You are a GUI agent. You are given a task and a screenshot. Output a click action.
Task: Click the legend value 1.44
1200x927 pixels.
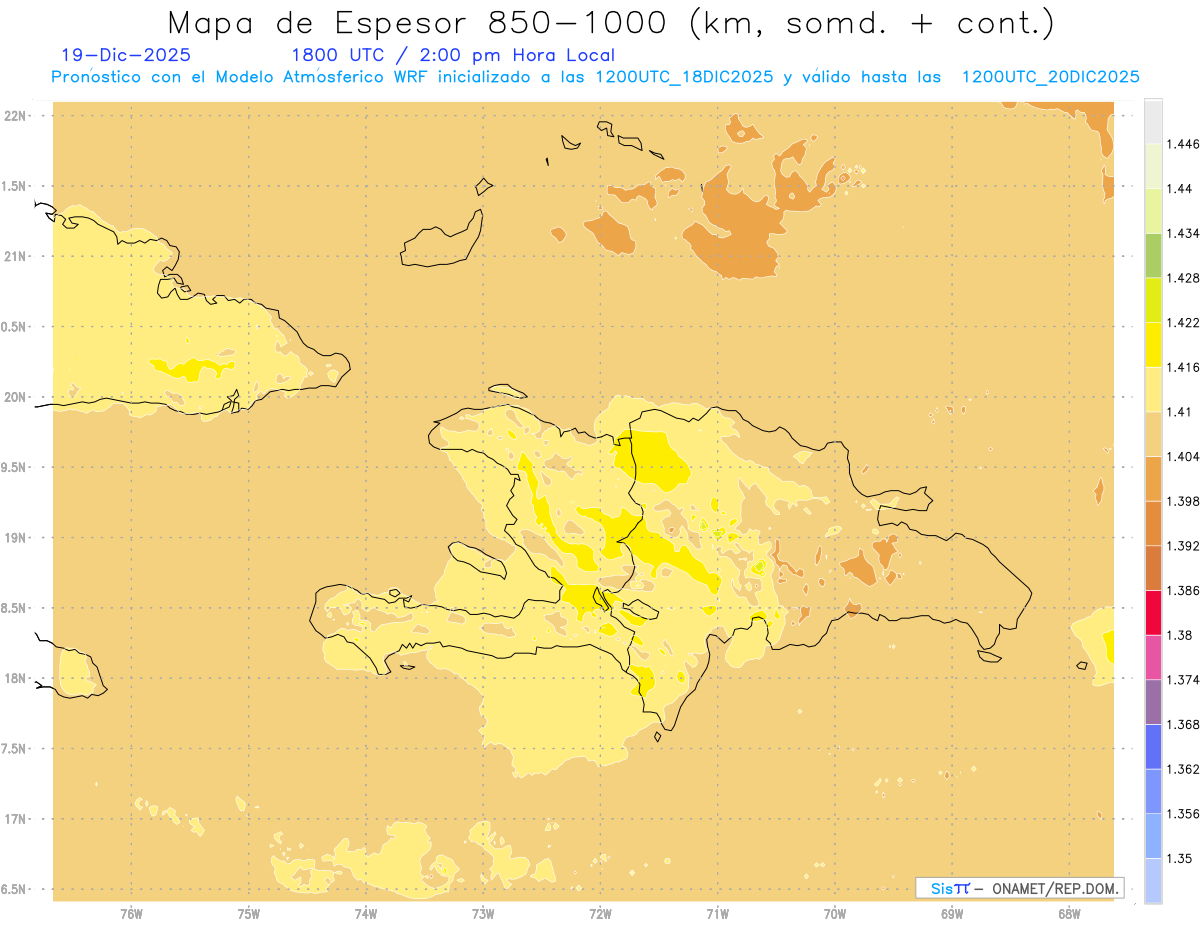[1180, 188]
